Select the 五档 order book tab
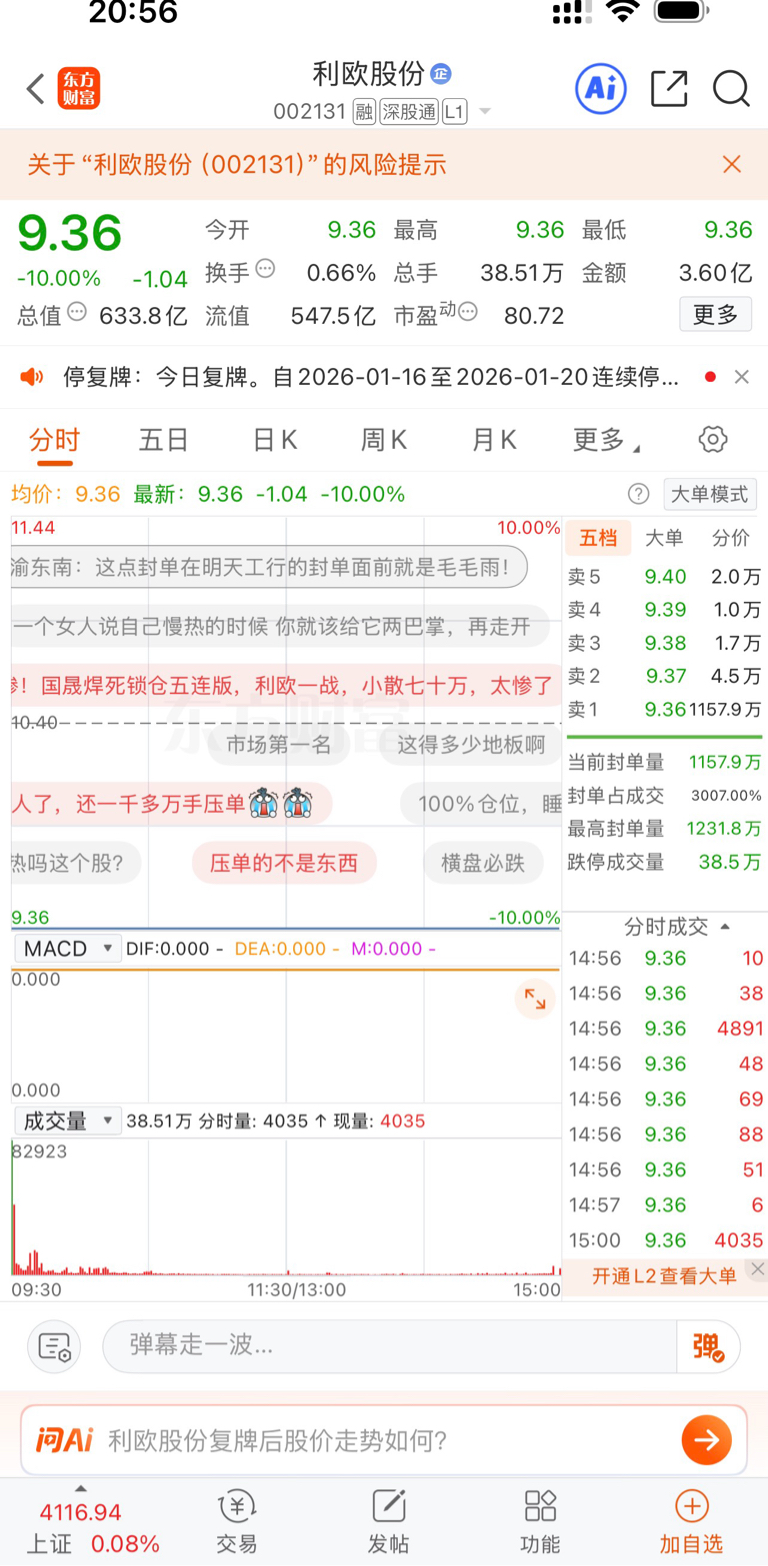The width and height of the screenshot is (768, 1566). (598, 538)
